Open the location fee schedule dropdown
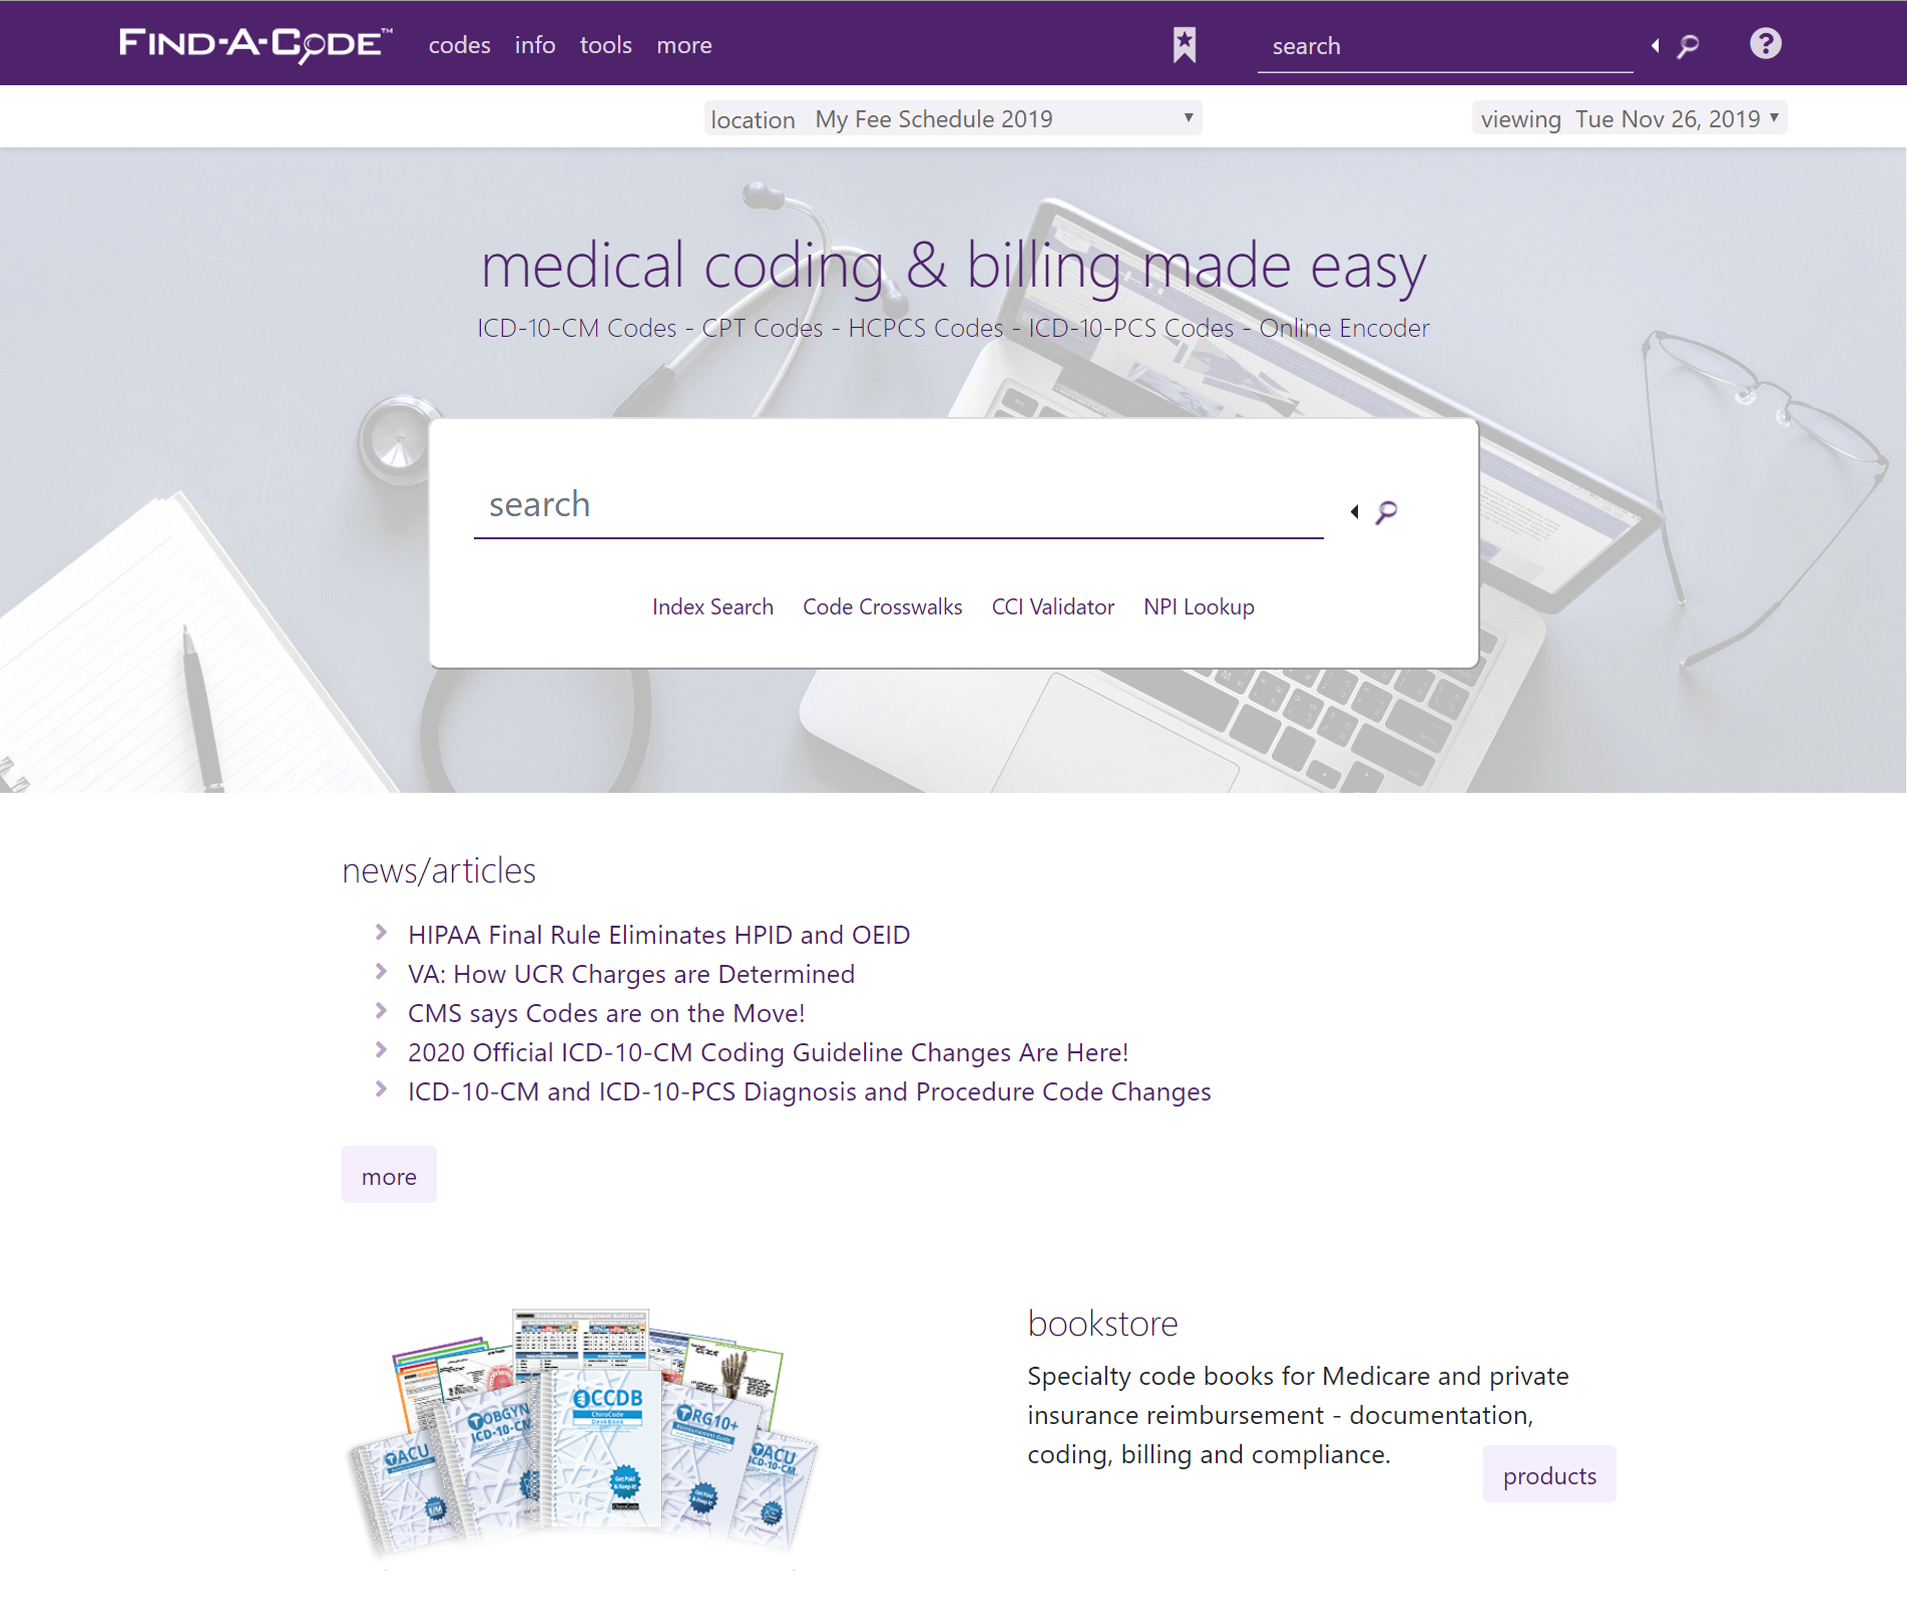 click(x=952, y=119)
